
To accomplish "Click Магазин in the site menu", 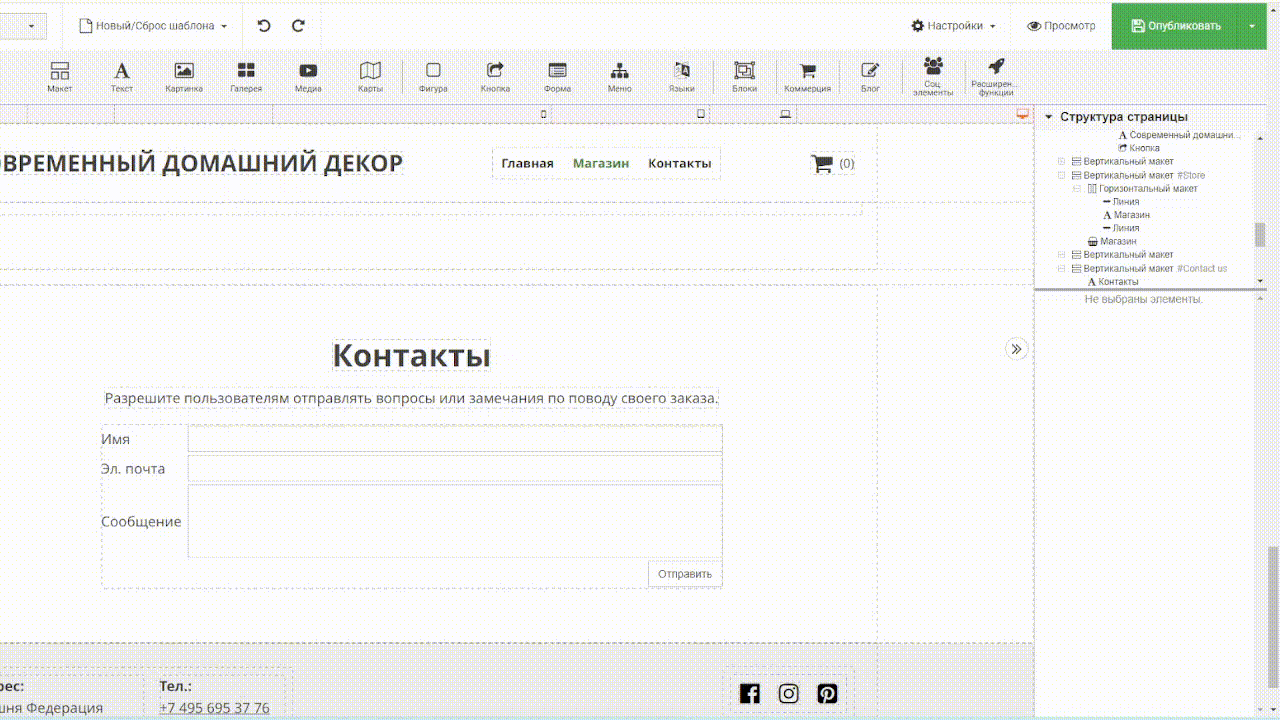I will (x=600, y=164).
